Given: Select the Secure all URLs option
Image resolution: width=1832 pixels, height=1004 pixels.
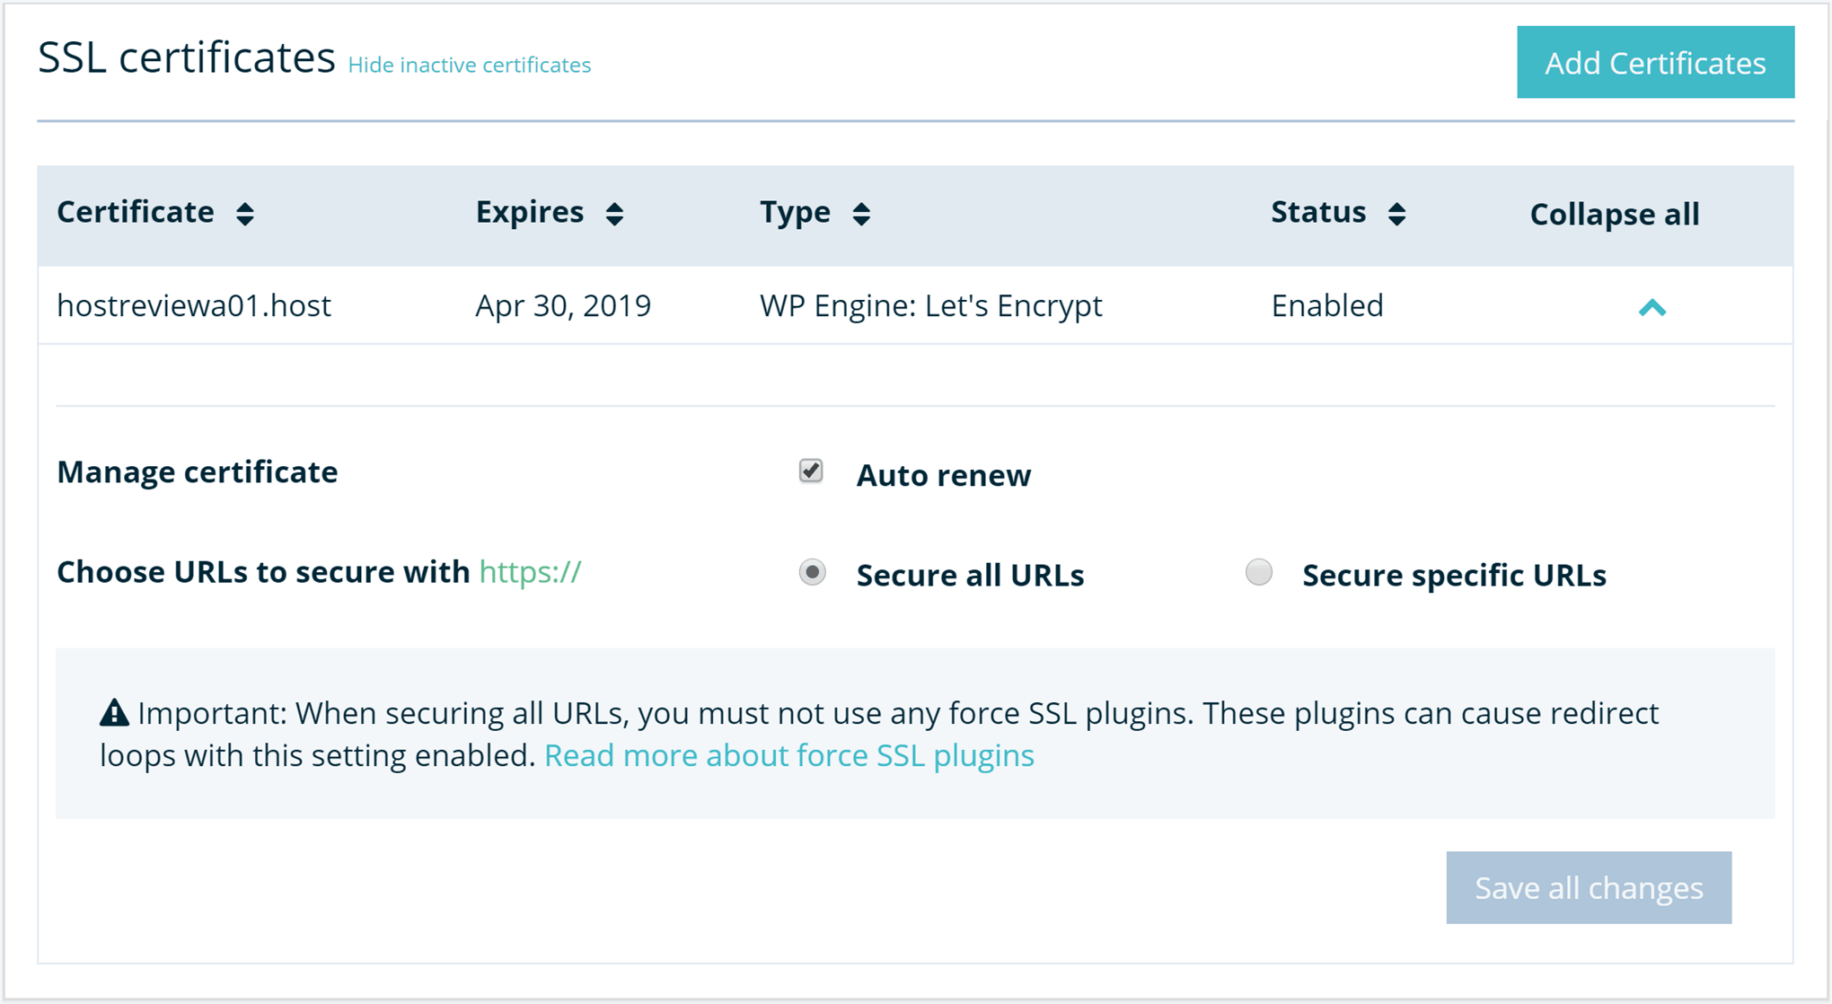Looking at the screenshot, I should 812,572.
